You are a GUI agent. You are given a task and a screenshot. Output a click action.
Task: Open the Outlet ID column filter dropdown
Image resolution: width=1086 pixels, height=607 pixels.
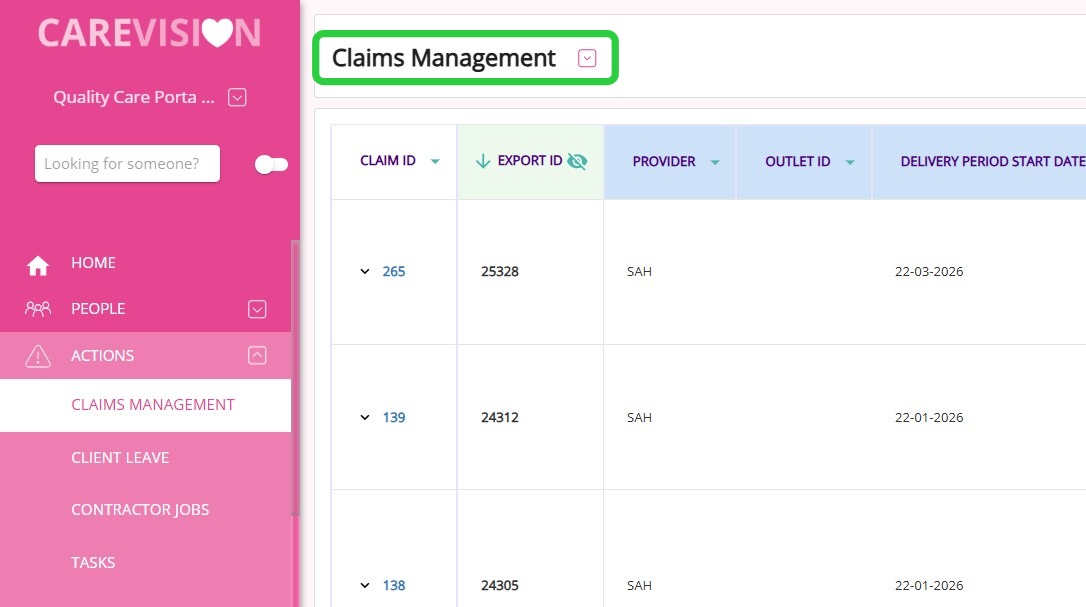coord(850,162)
